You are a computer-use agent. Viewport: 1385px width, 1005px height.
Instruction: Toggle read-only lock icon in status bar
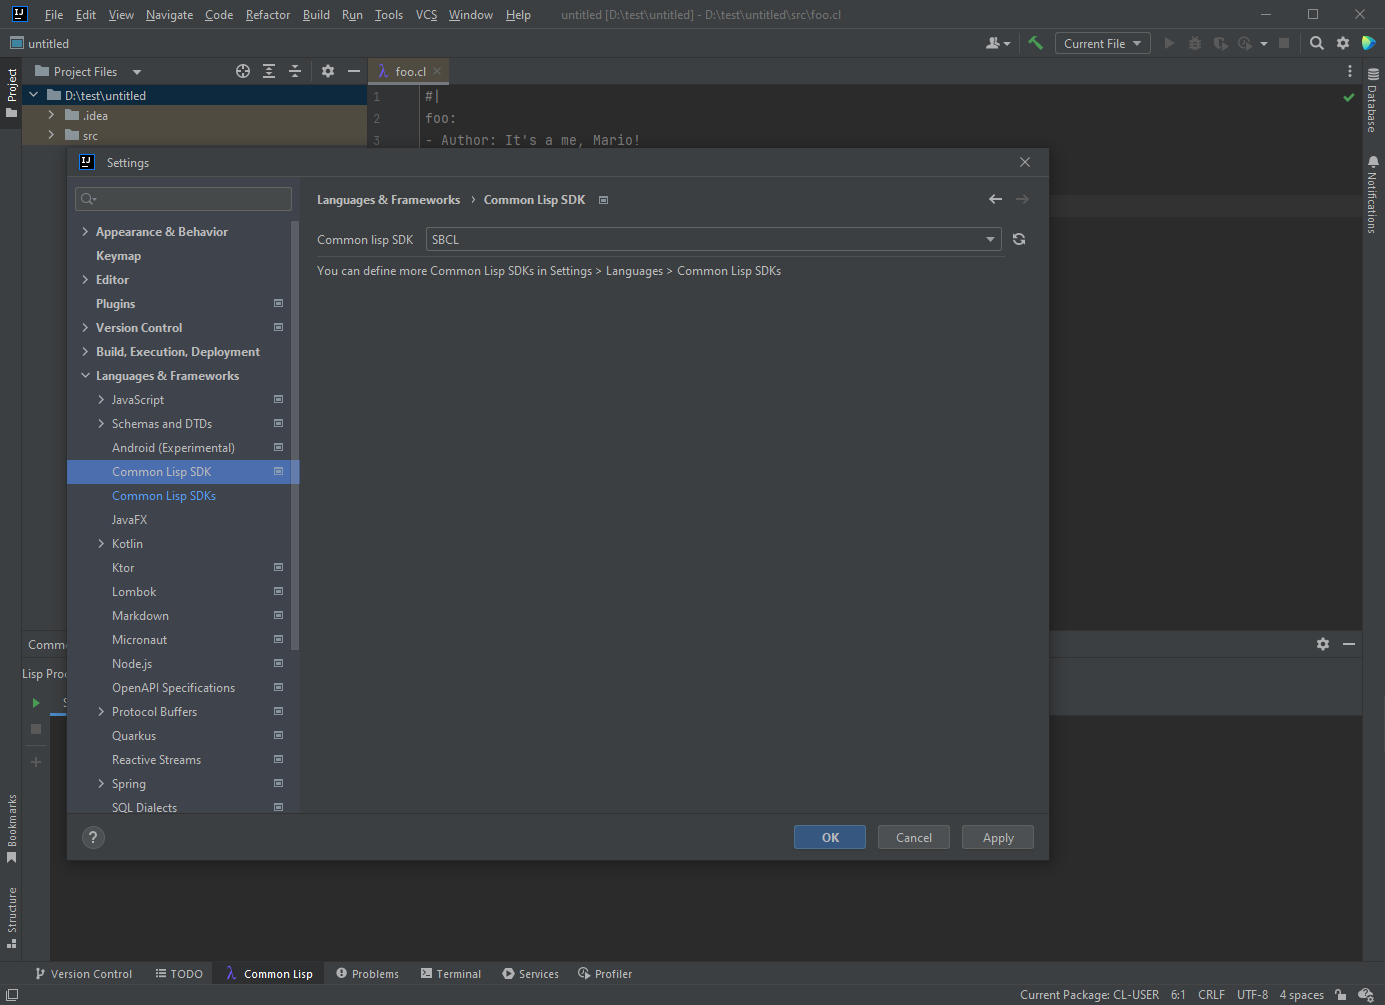pyautogui.click(x=1340, y=995)
